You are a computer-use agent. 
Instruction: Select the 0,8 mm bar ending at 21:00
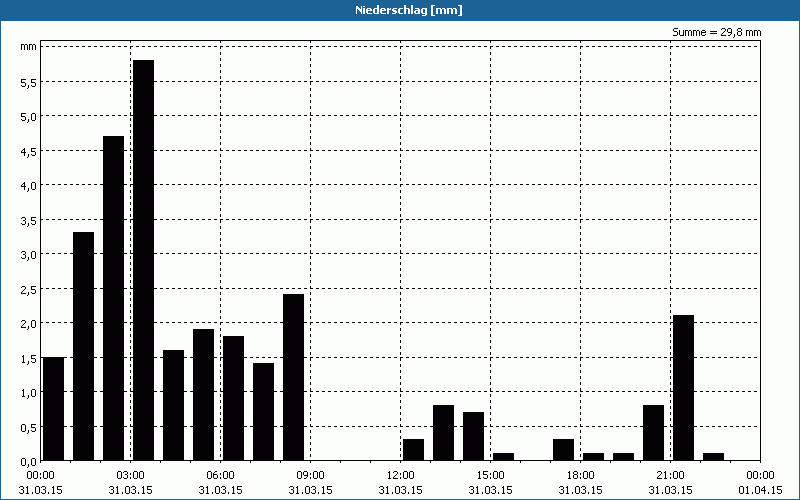click(654, 433)
